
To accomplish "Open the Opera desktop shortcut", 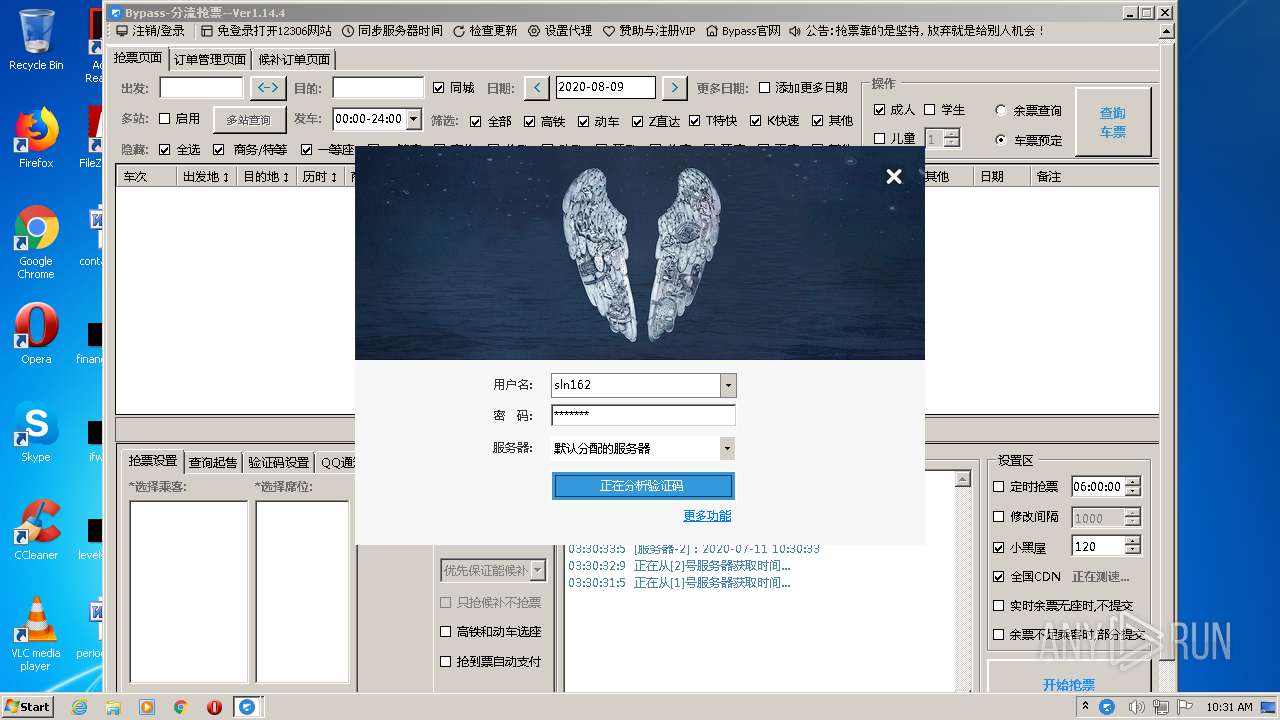I will coord(36,334).
